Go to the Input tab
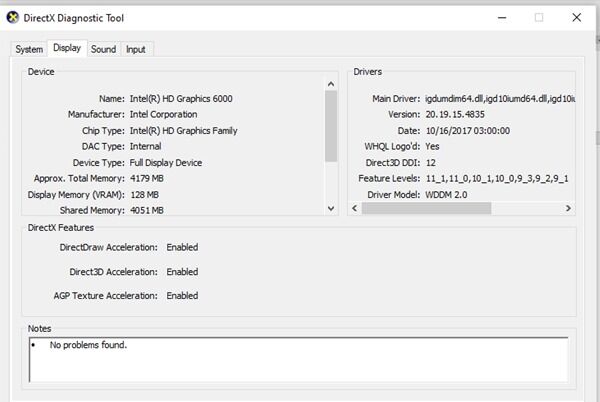The image size is (600, 402). coord(136,49)
